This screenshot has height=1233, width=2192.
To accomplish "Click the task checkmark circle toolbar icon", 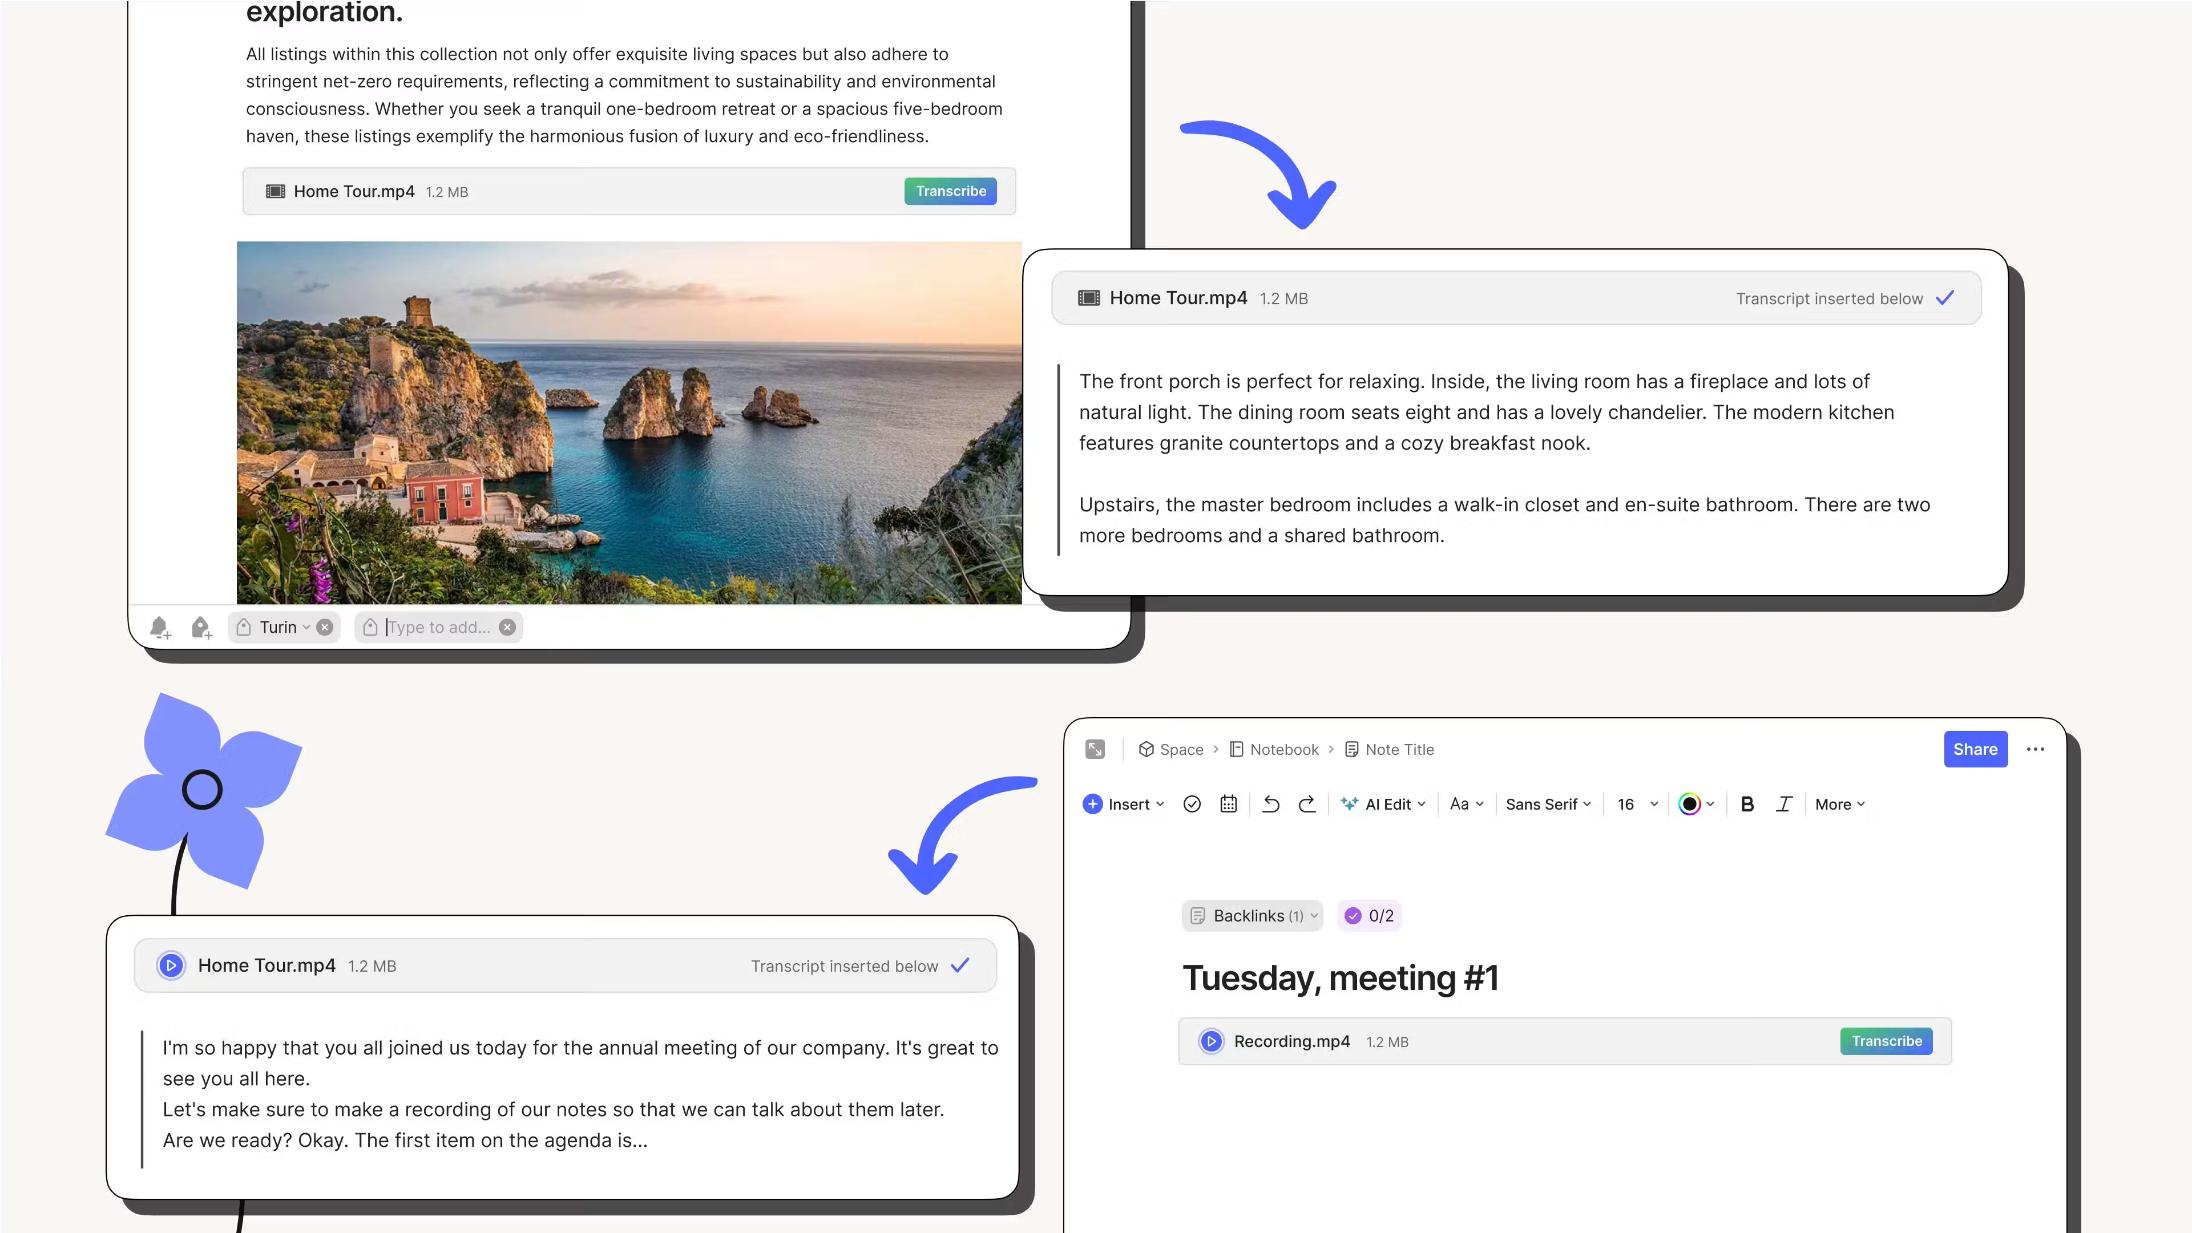I will pos(1192,804).
